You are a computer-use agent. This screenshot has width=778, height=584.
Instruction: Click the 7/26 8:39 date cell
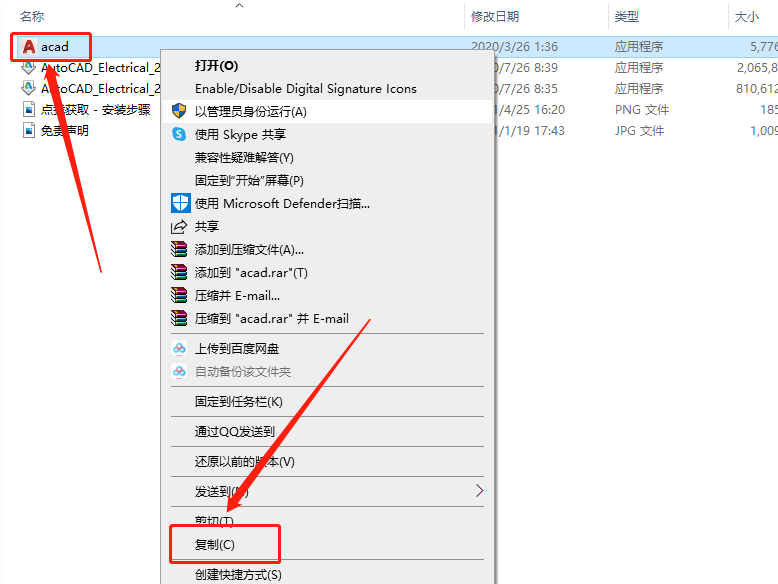527,67
